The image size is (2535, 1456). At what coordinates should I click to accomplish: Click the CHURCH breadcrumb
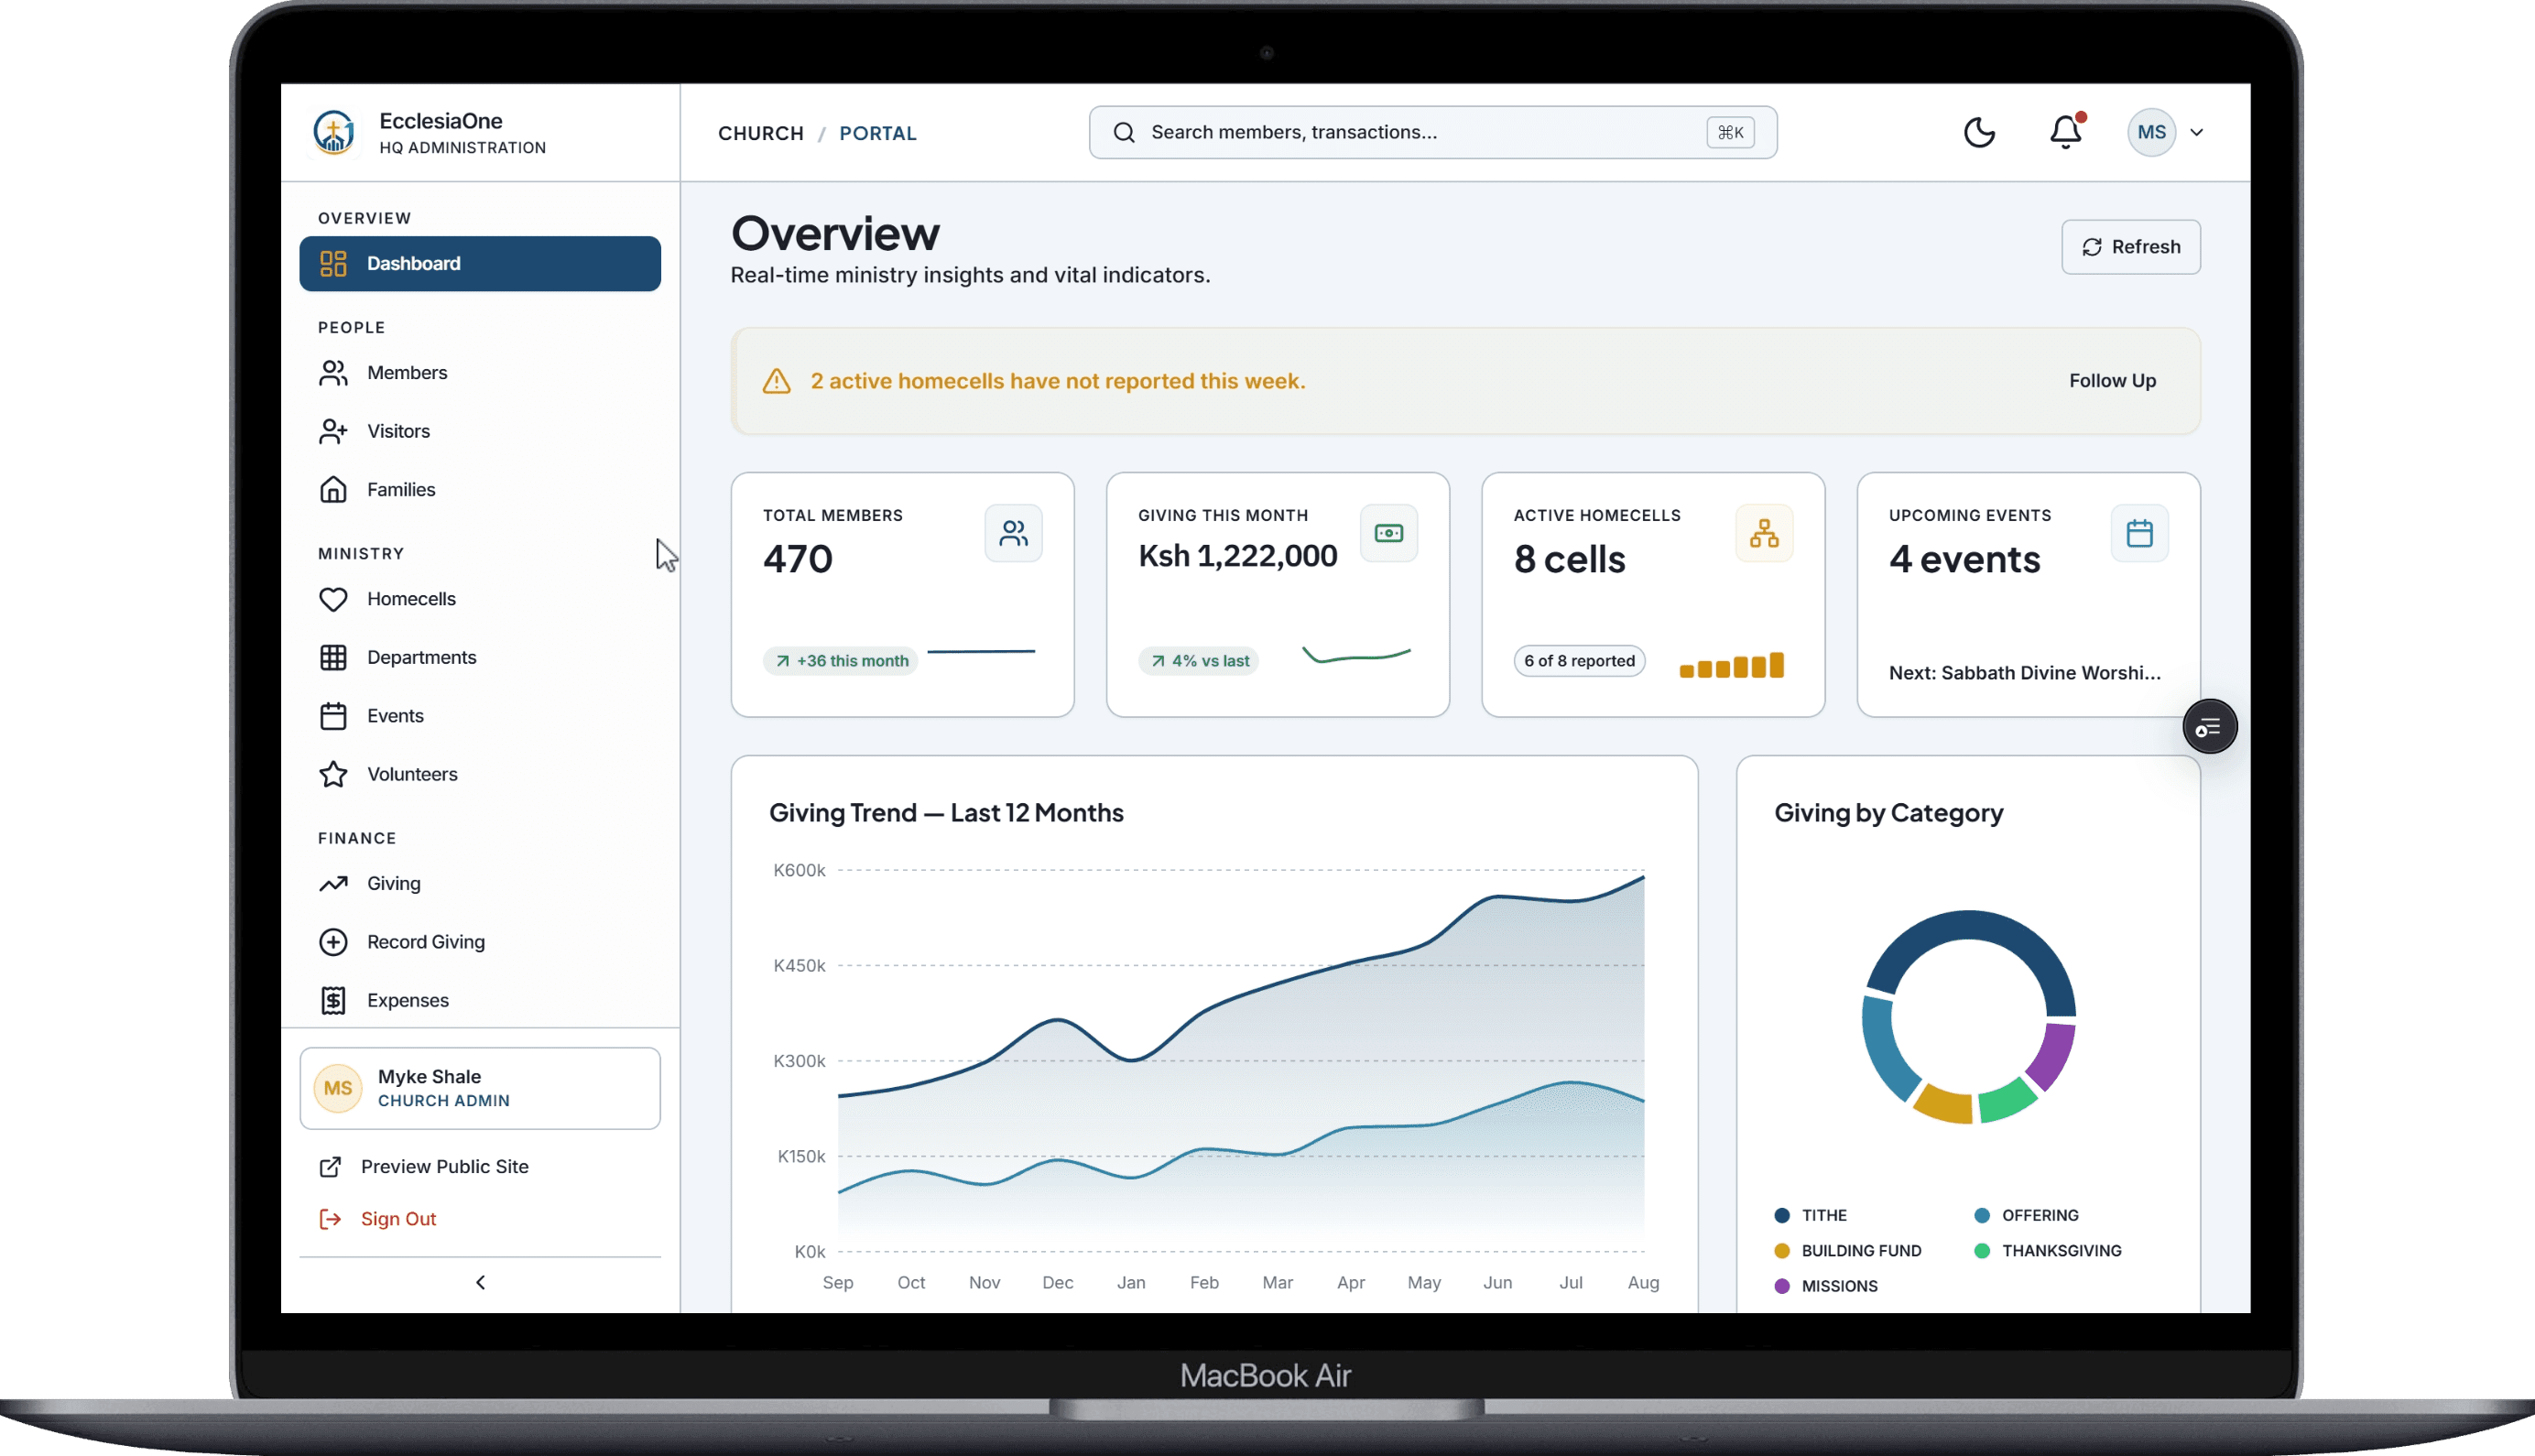pos(761,133)
